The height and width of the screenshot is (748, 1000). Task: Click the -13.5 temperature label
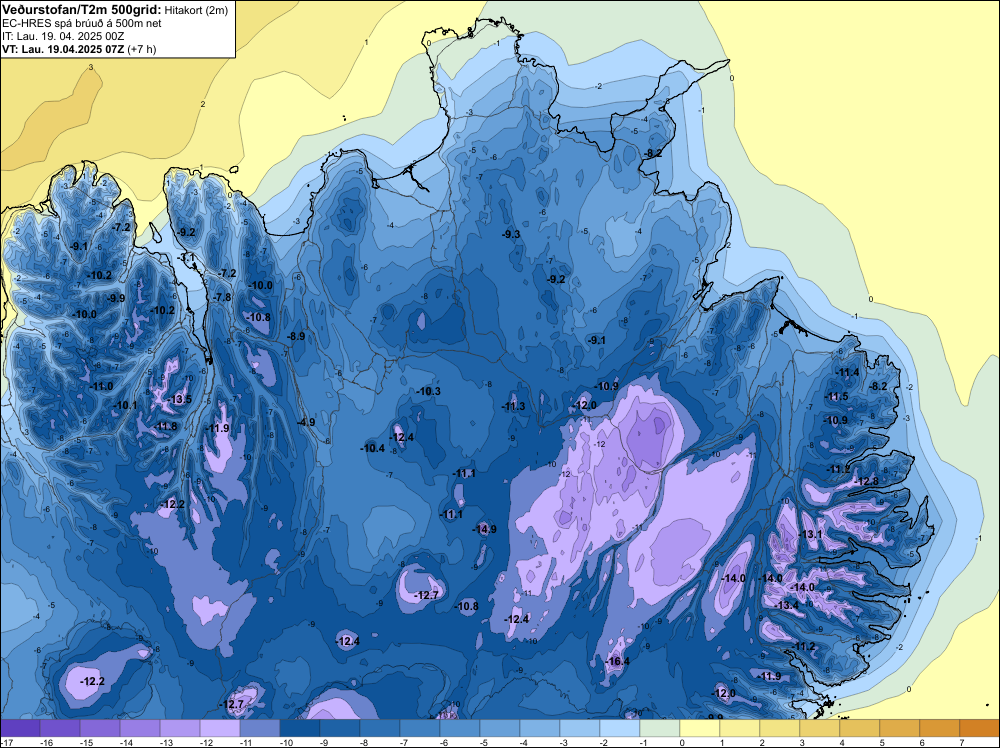pyautogui.click(x=179, y=399)
